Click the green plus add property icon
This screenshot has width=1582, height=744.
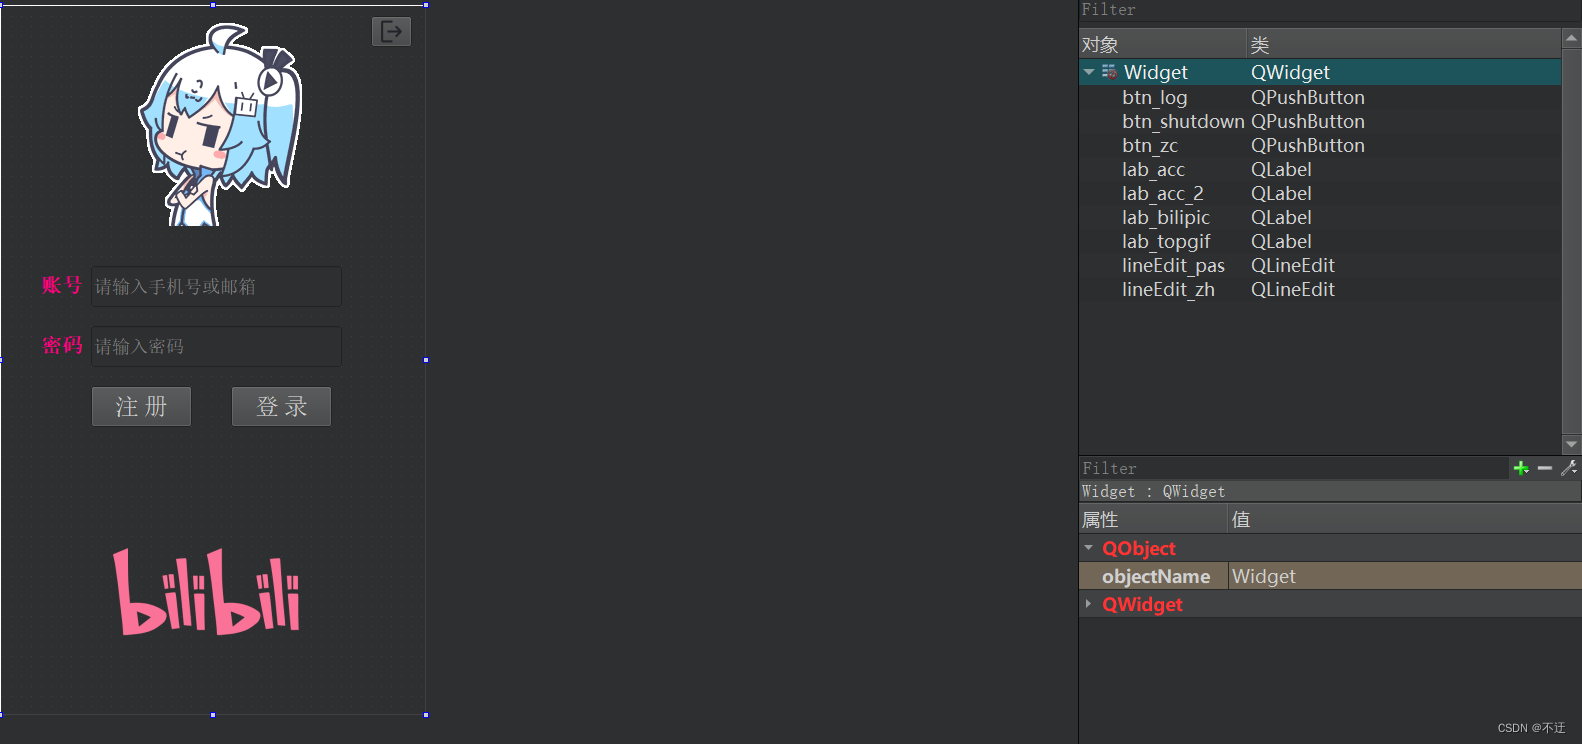point(1521,468)
